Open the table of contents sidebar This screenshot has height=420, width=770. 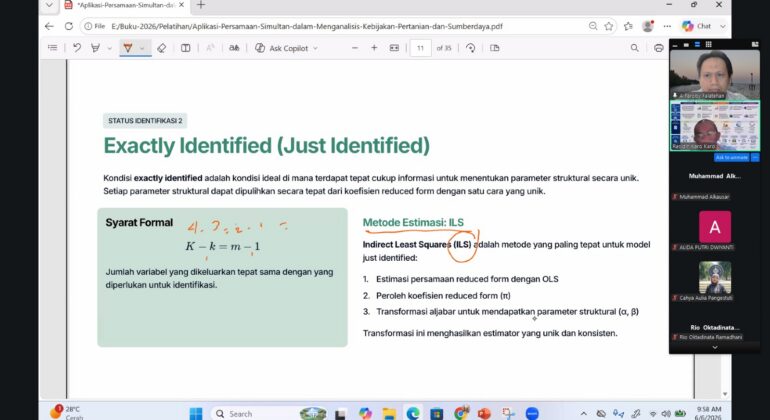[x=53, y=48]
